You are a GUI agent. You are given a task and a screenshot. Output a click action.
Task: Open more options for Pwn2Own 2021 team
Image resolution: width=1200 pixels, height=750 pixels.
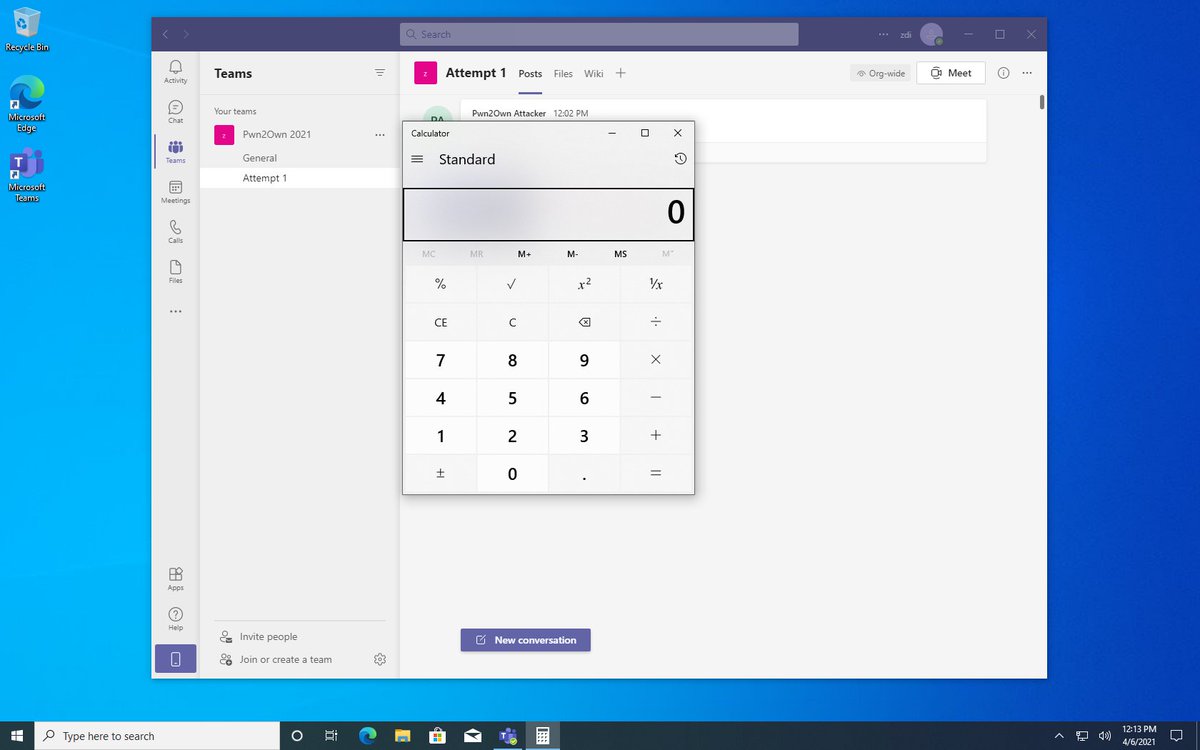[x=379, y=134]
